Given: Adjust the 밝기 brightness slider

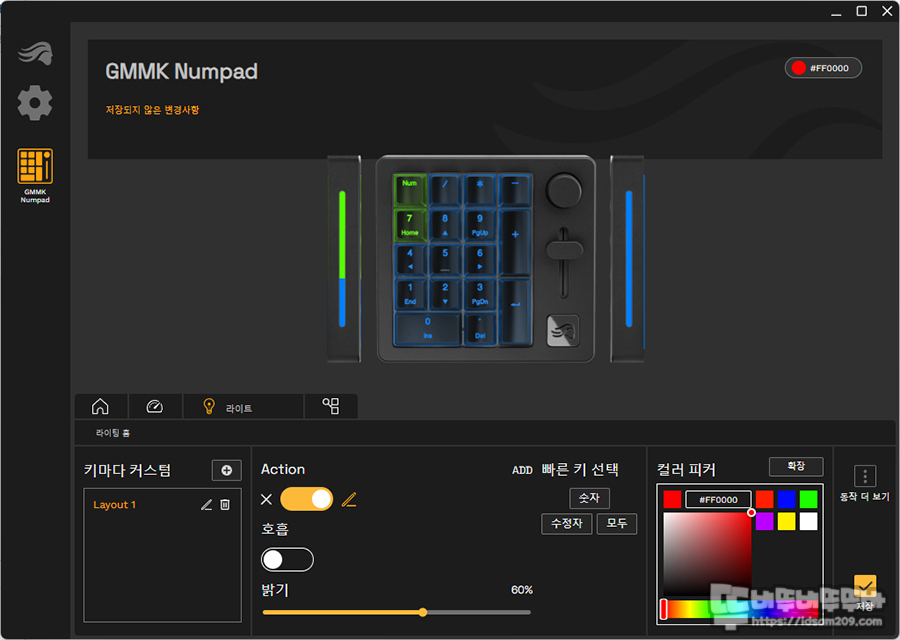Looking at the screenshot, I should point(397,612).
